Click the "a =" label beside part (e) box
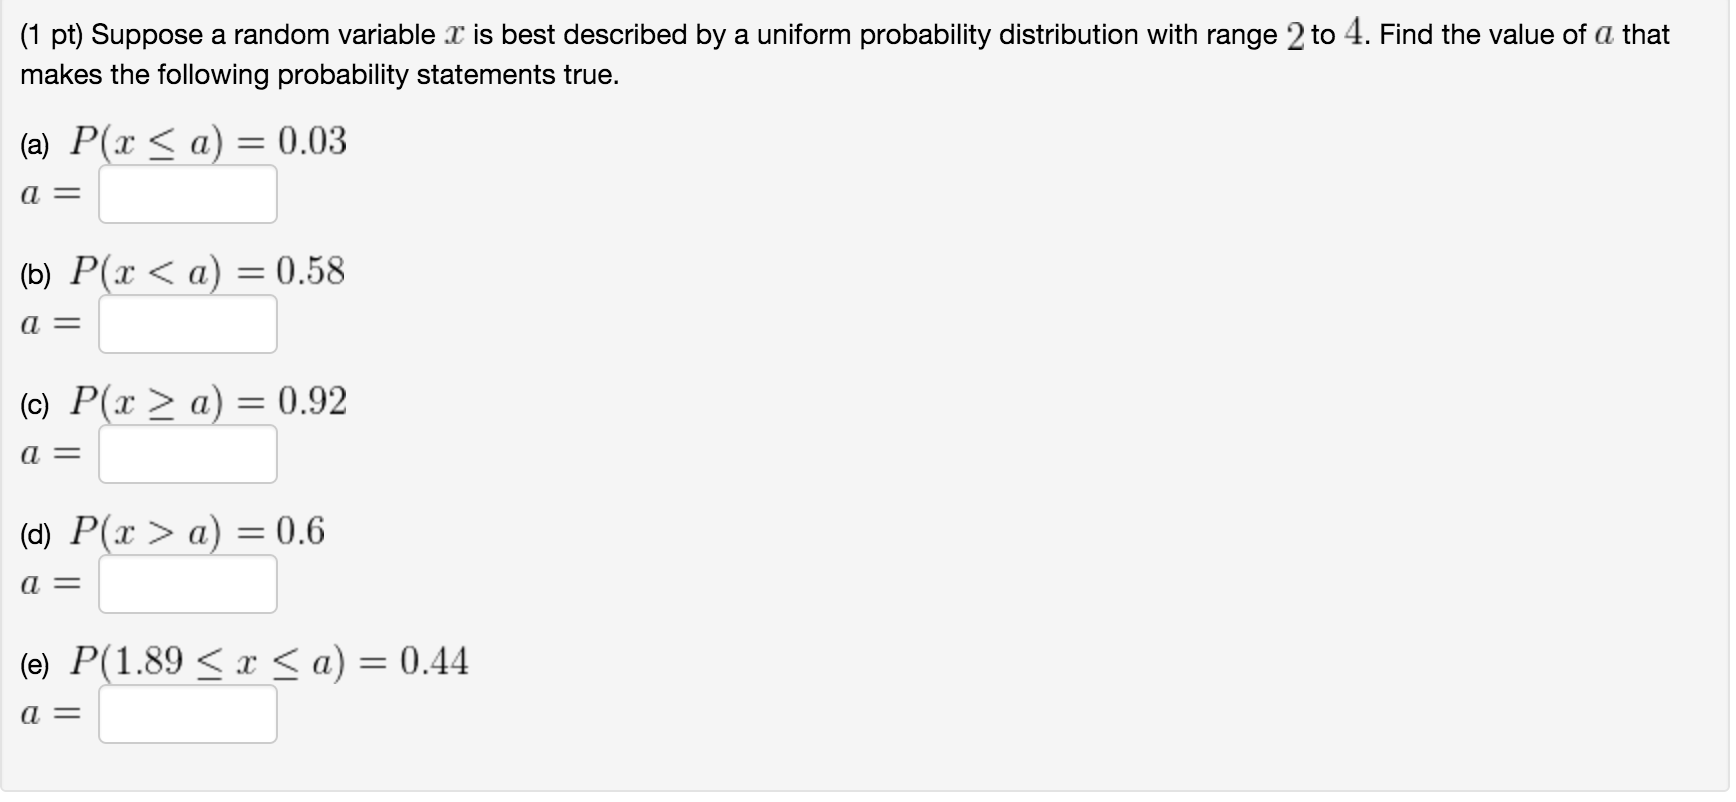The width and height of the screenshot is (1736, 802). (50, 715)
